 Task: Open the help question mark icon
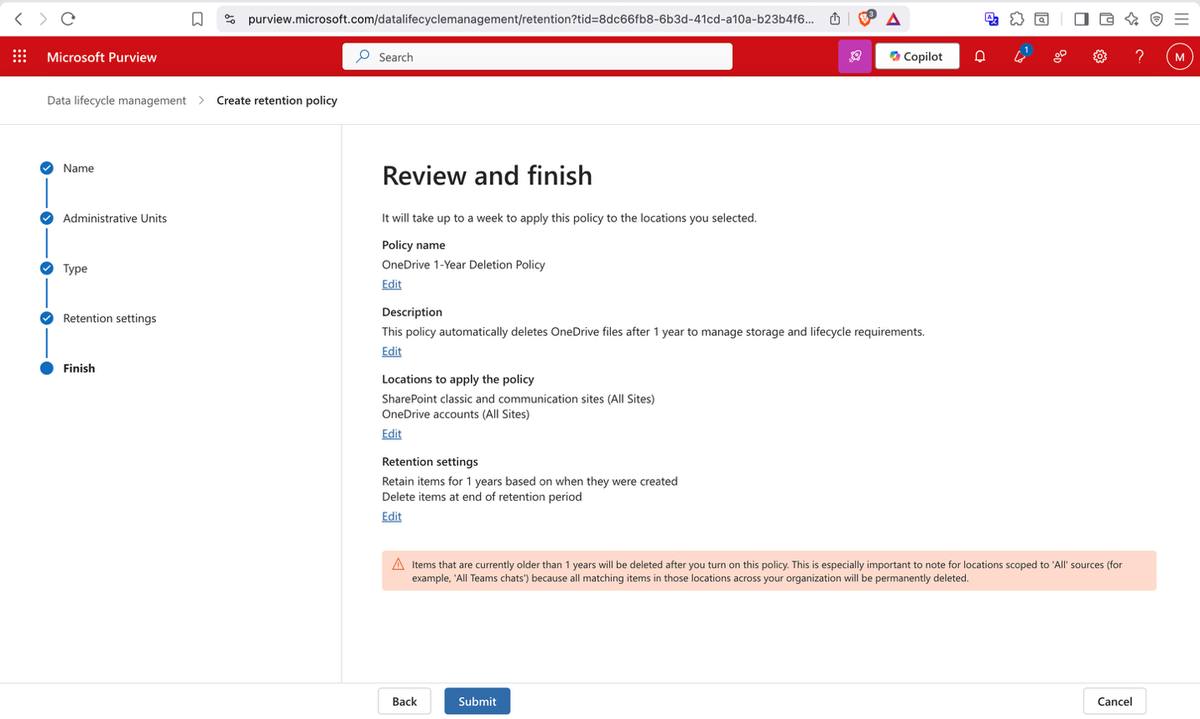(1139, 57)
